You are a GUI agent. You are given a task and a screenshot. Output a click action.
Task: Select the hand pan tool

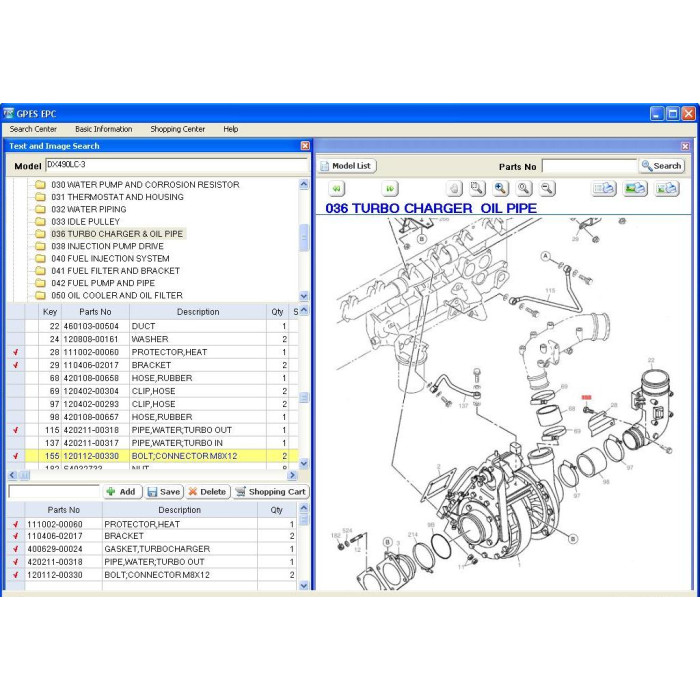point(454,189)
